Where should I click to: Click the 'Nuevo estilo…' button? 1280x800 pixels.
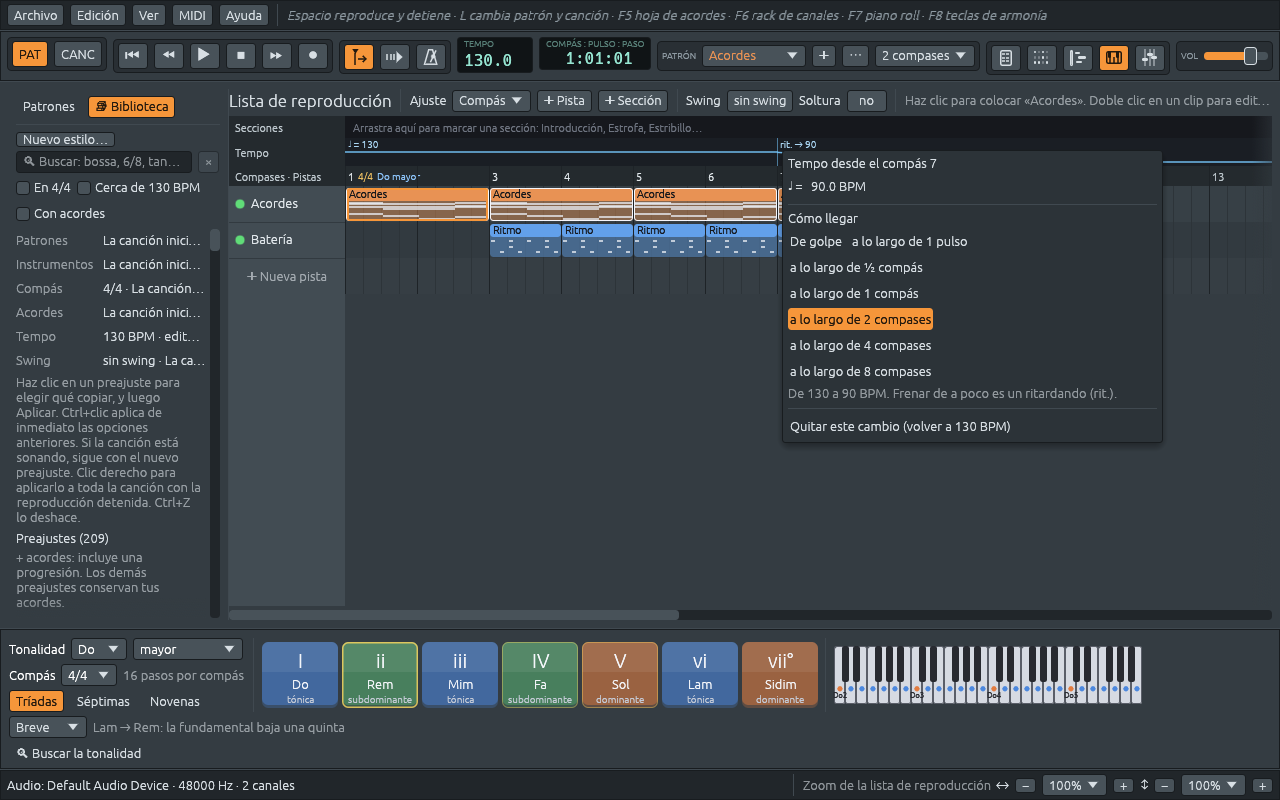coord(65,140)
